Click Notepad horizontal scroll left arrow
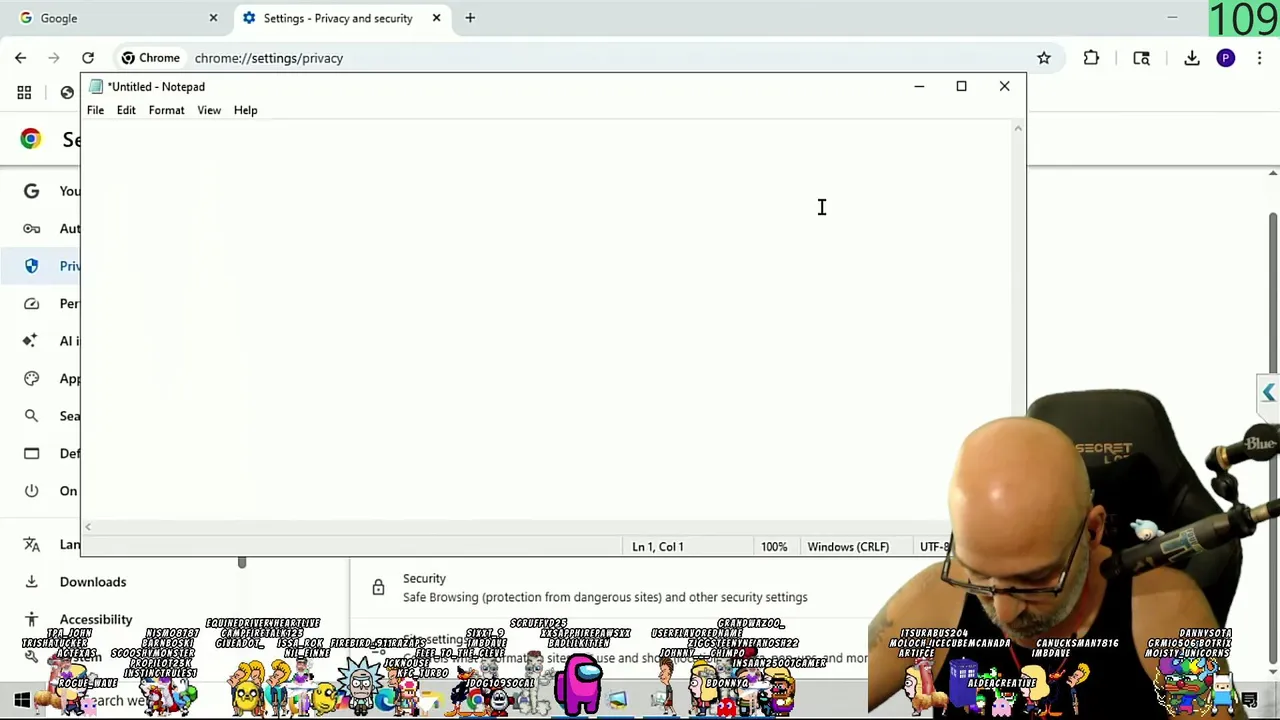The height and width of the screenshot is (720, 1280). click(x=88, y=527)
